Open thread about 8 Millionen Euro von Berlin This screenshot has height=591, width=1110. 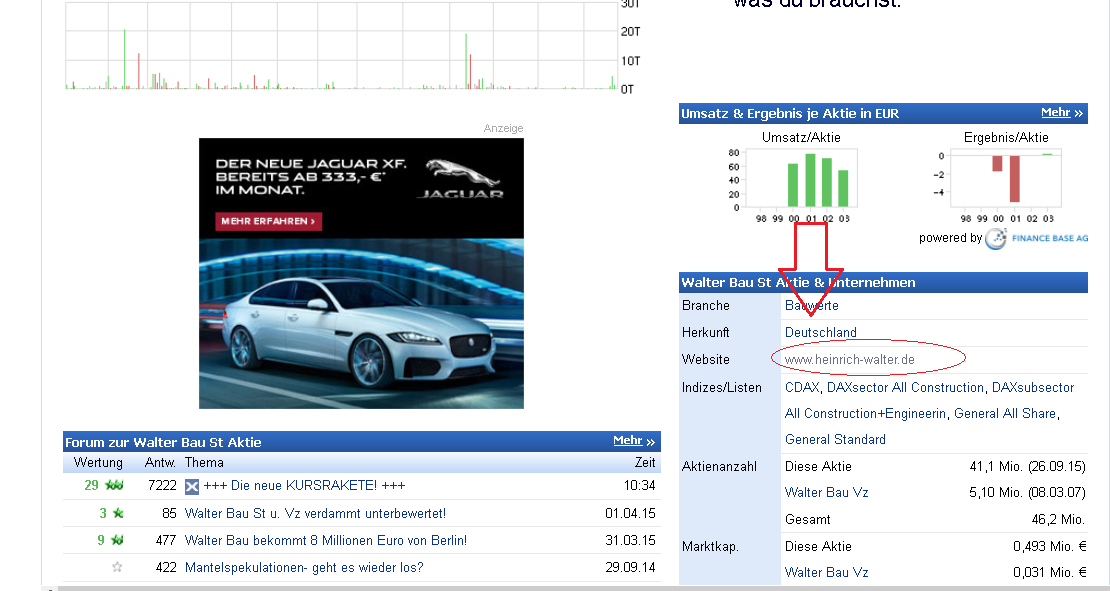click(326, 540)
